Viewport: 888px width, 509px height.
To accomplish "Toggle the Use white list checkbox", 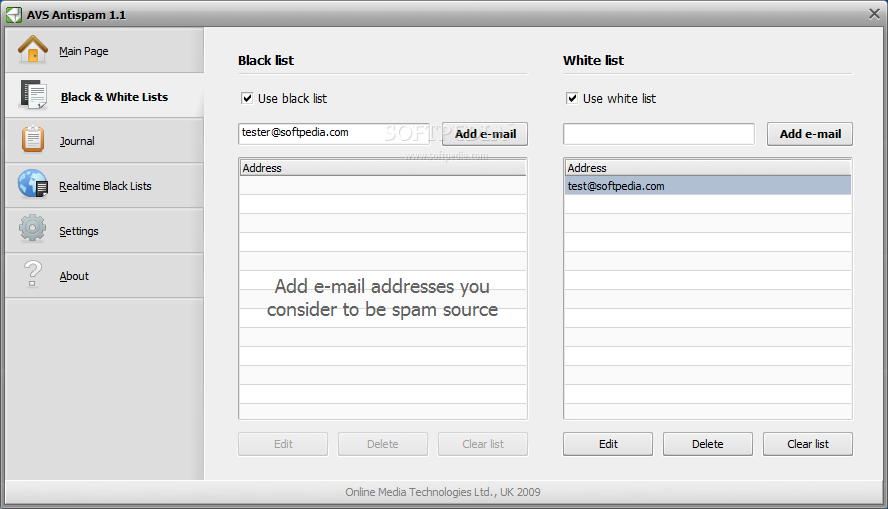I will pyautogui.click(x=572, y=98).
